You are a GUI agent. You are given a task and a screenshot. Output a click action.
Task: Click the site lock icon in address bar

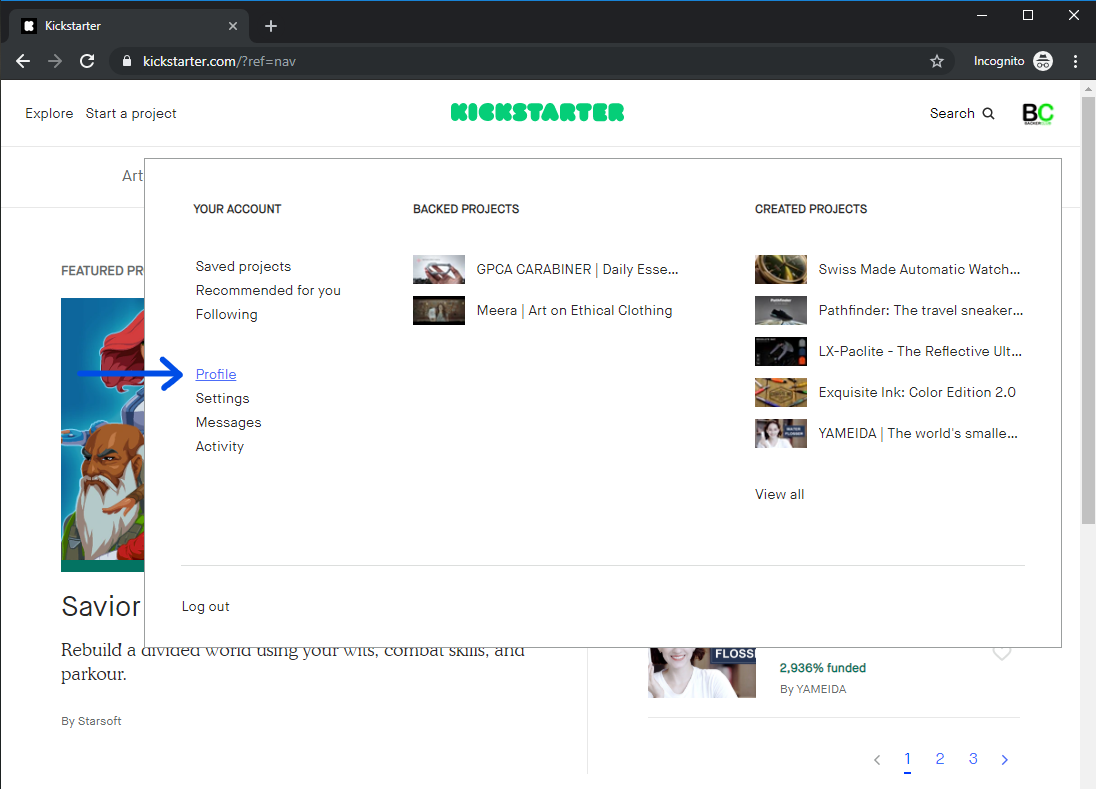coord(127,61)
